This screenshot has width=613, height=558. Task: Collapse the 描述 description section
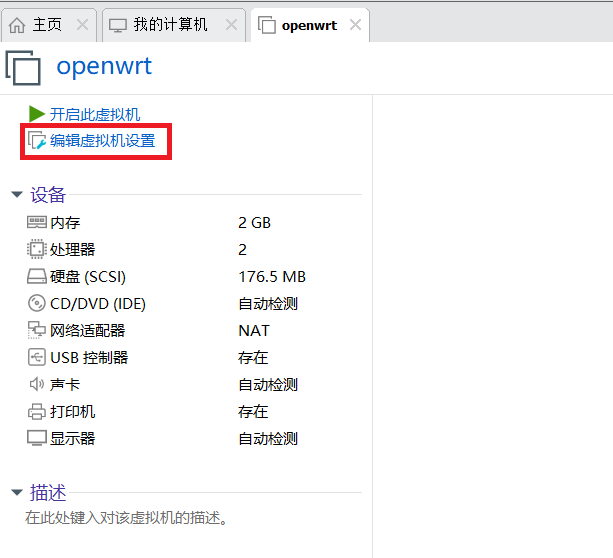pos(17,493)
